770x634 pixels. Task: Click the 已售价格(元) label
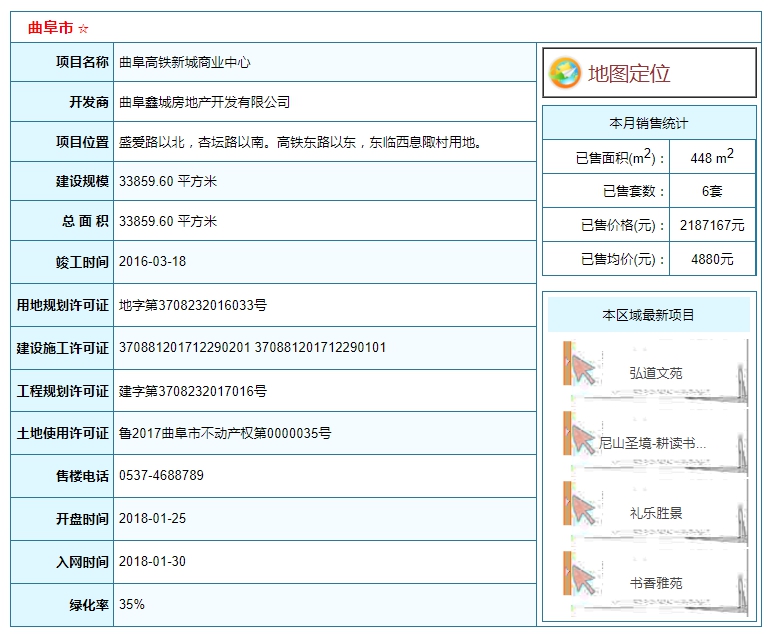[x=623, y=225]
